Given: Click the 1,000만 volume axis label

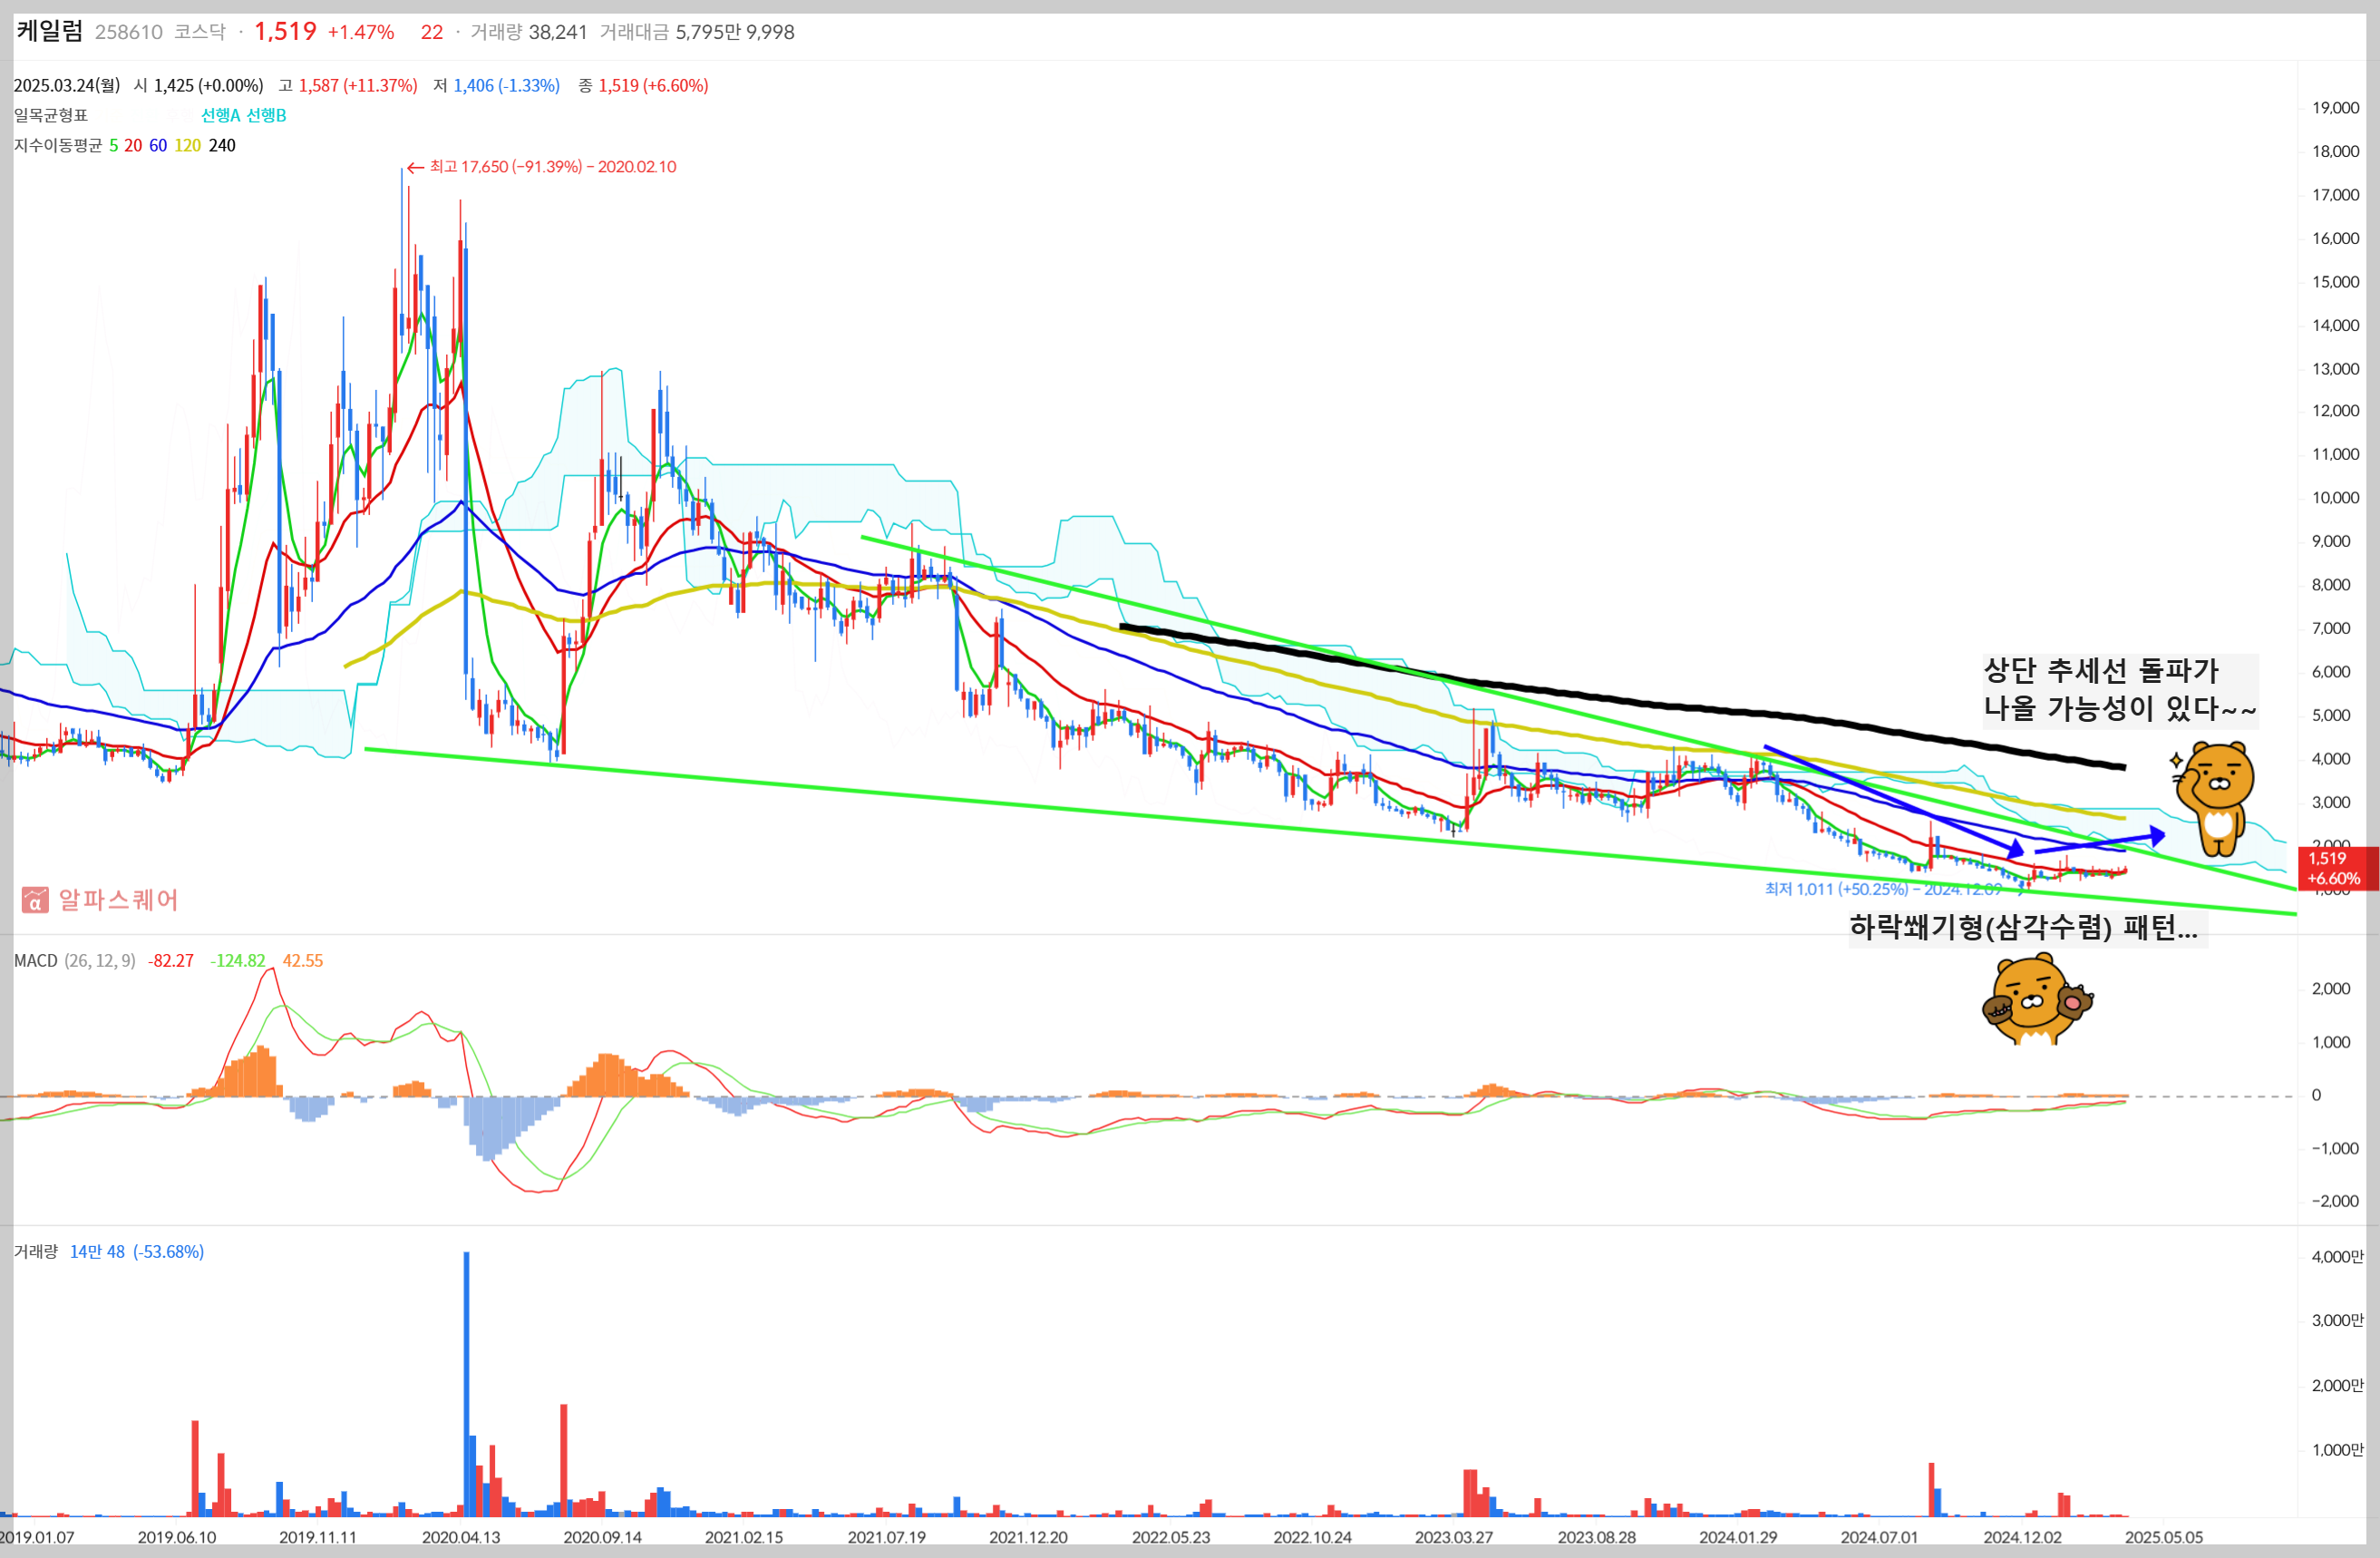Looking at the screenshot, I should 2337,1450.
